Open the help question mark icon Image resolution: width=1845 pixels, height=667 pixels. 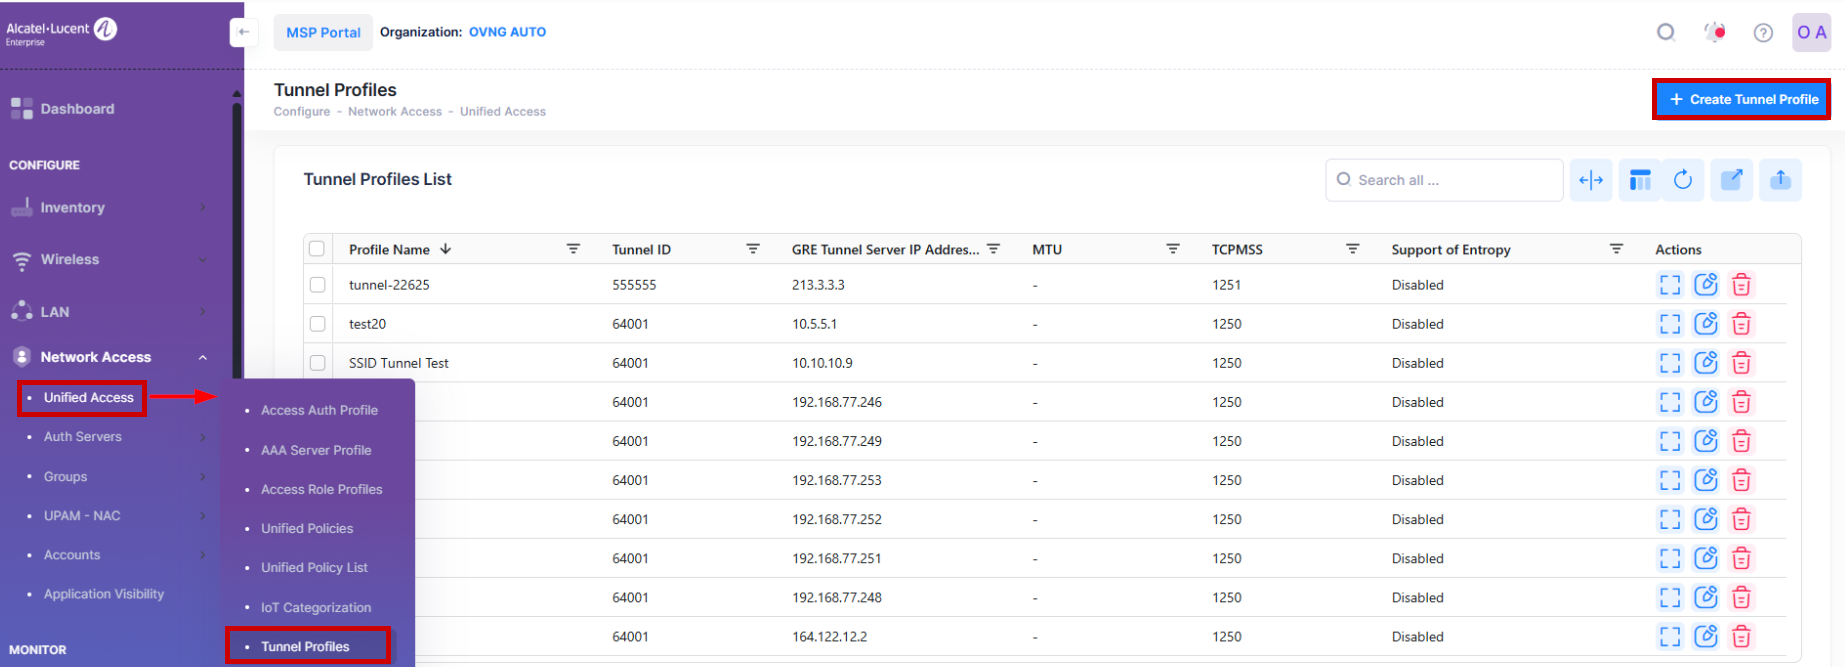1763,33
